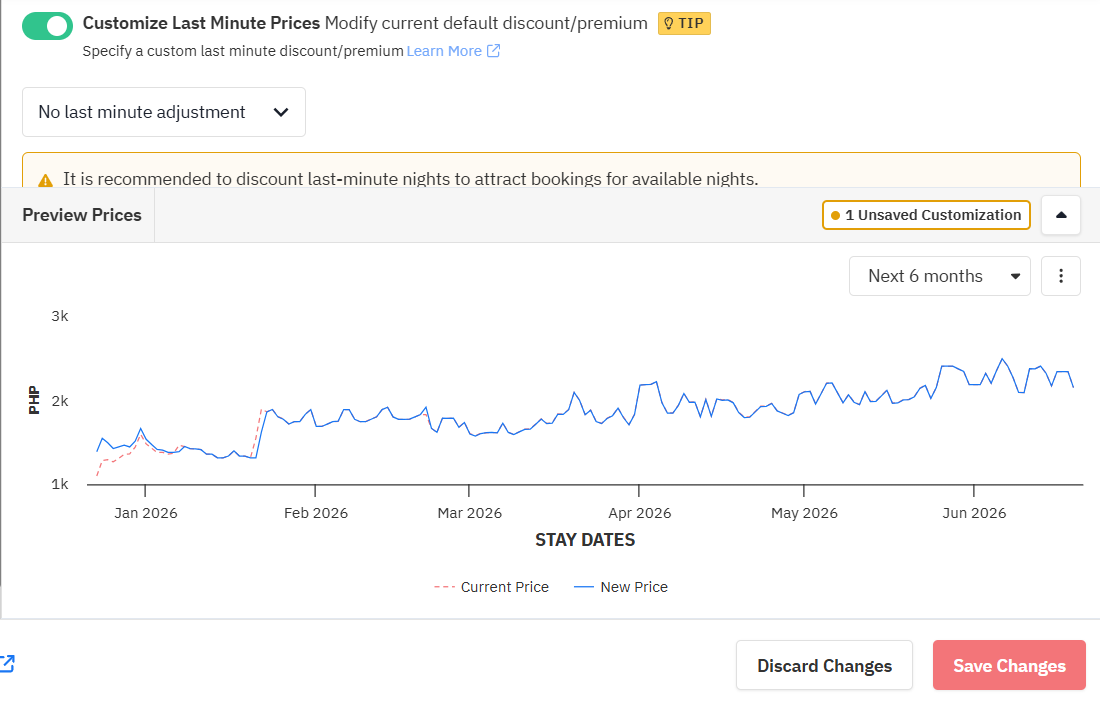Image resolution: width=1100 pixels, height=708 pixels.
Task: Open the chart's three-dot options menu
Action: [x=1061, y=276]
